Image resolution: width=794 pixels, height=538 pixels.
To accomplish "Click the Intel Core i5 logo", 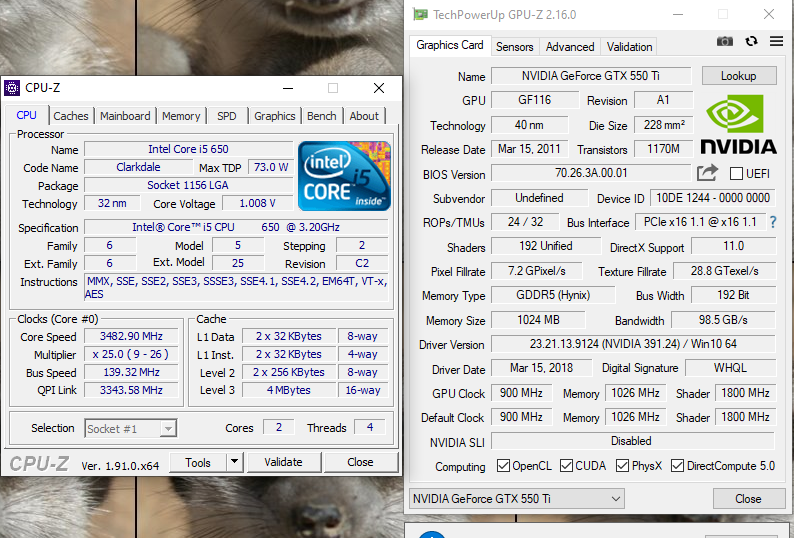I will coord(344,176).
